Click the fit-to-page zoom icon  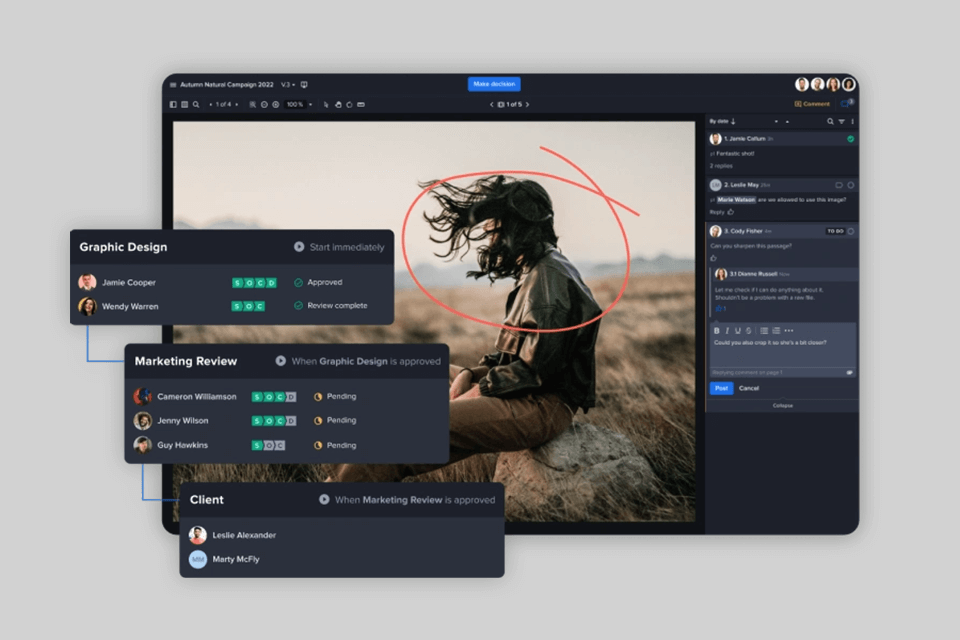[x=252, y=104]
